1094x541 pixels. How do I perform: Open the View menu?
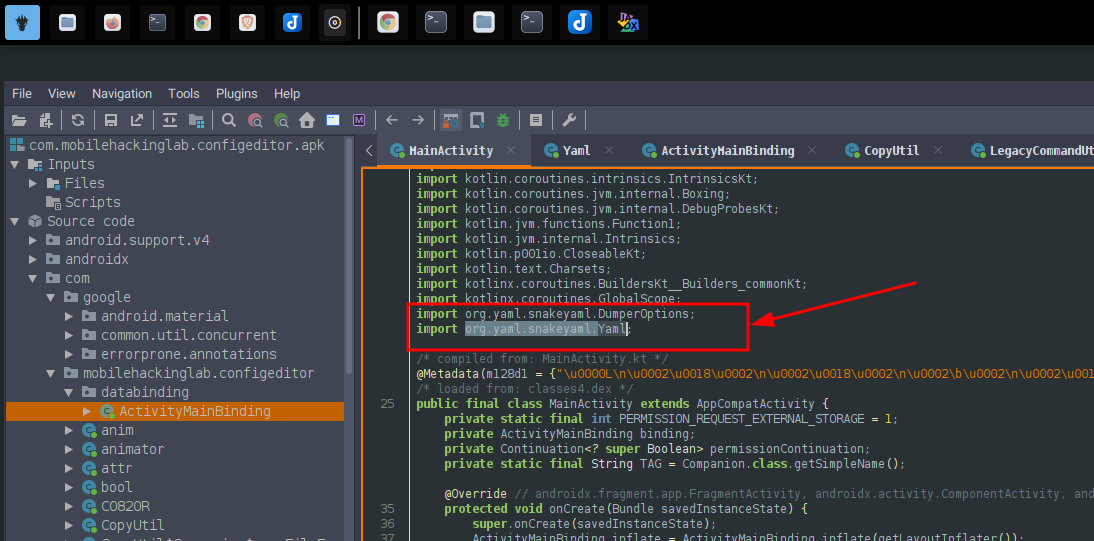(x=61, y=94)
